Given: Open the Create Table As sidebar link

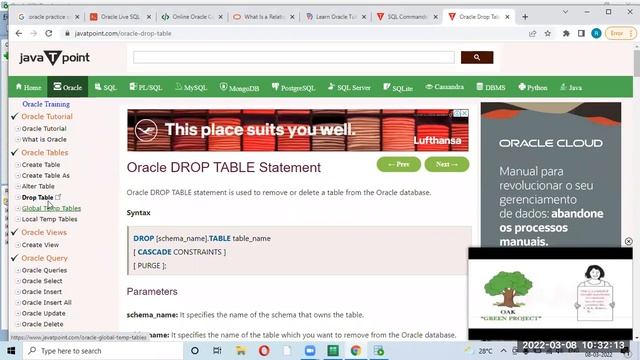Looking at the screenshot, I should [x=46, y=175].
